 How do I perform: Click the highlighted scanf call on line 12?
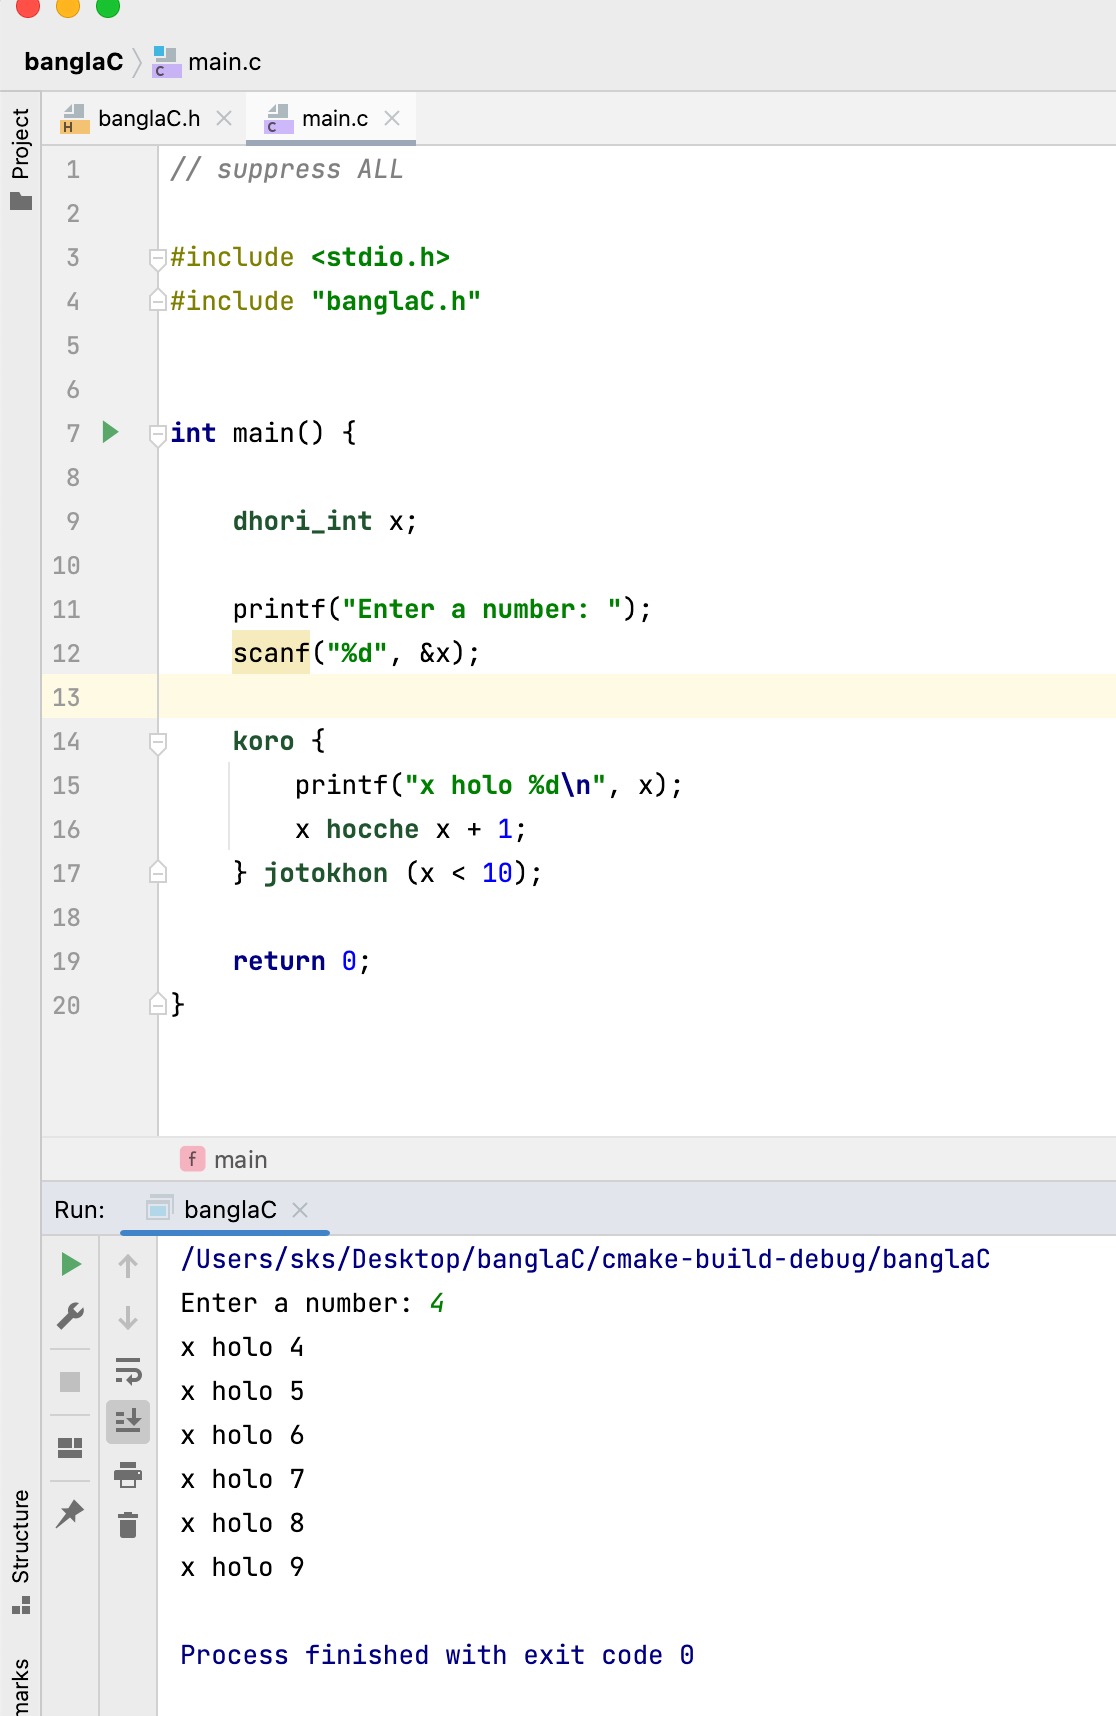pos(271,653)
